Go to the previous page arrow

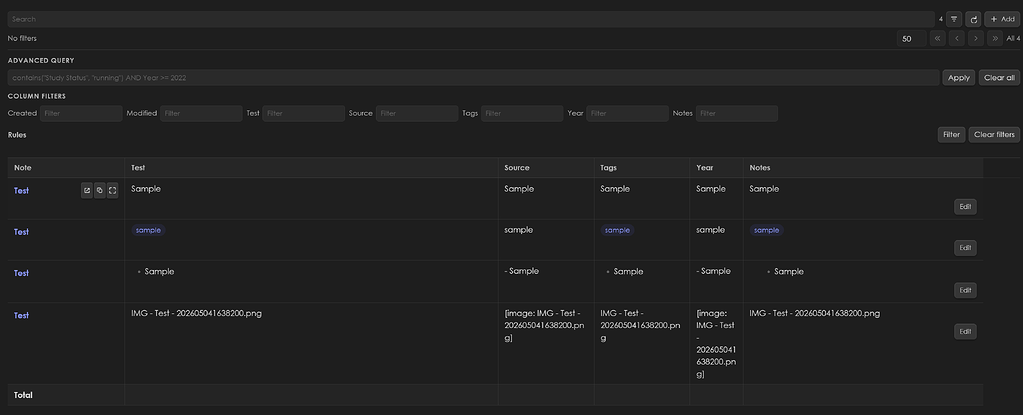[956, 38]
